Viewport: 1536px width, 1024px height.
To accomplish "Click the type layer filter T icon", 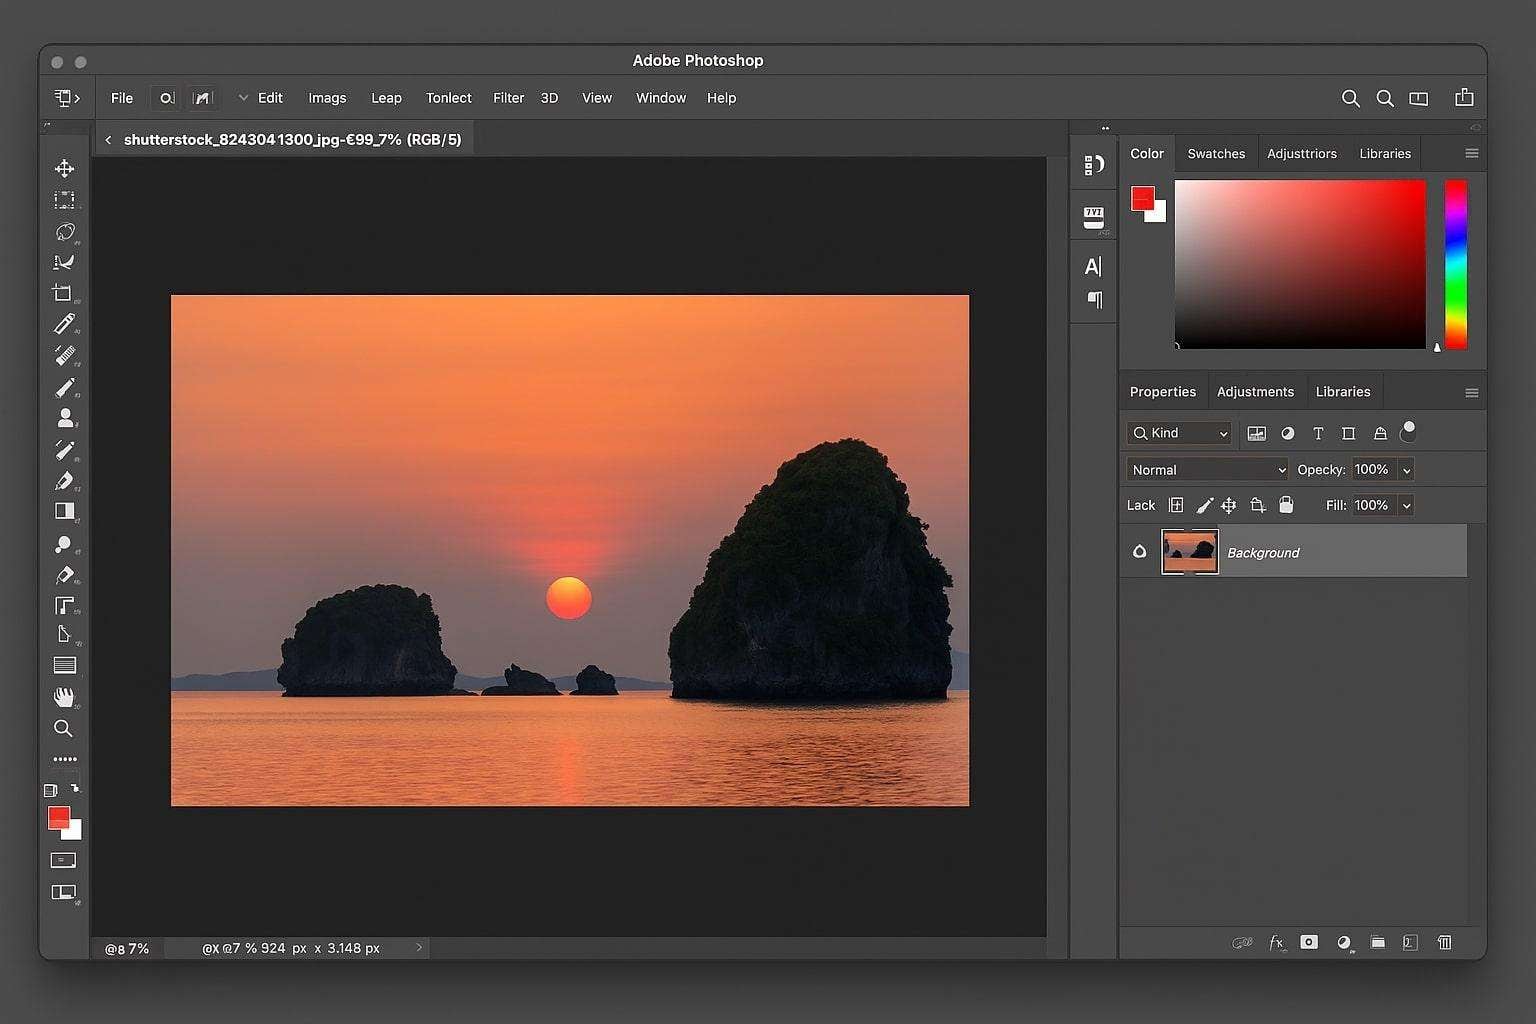I will [1318, 433].
